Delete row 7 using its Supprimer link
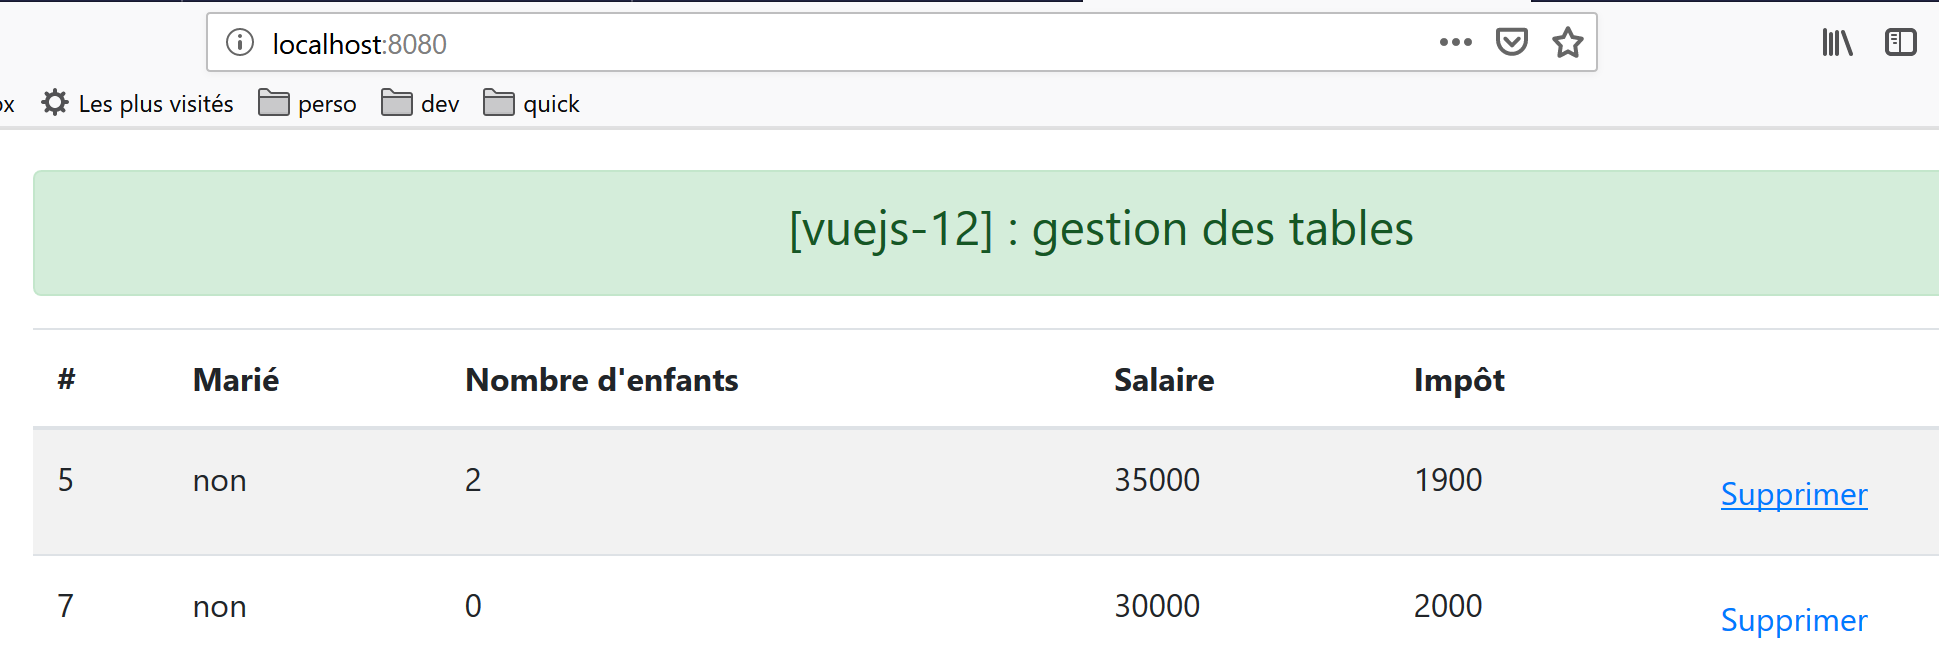 [1793, 620]
